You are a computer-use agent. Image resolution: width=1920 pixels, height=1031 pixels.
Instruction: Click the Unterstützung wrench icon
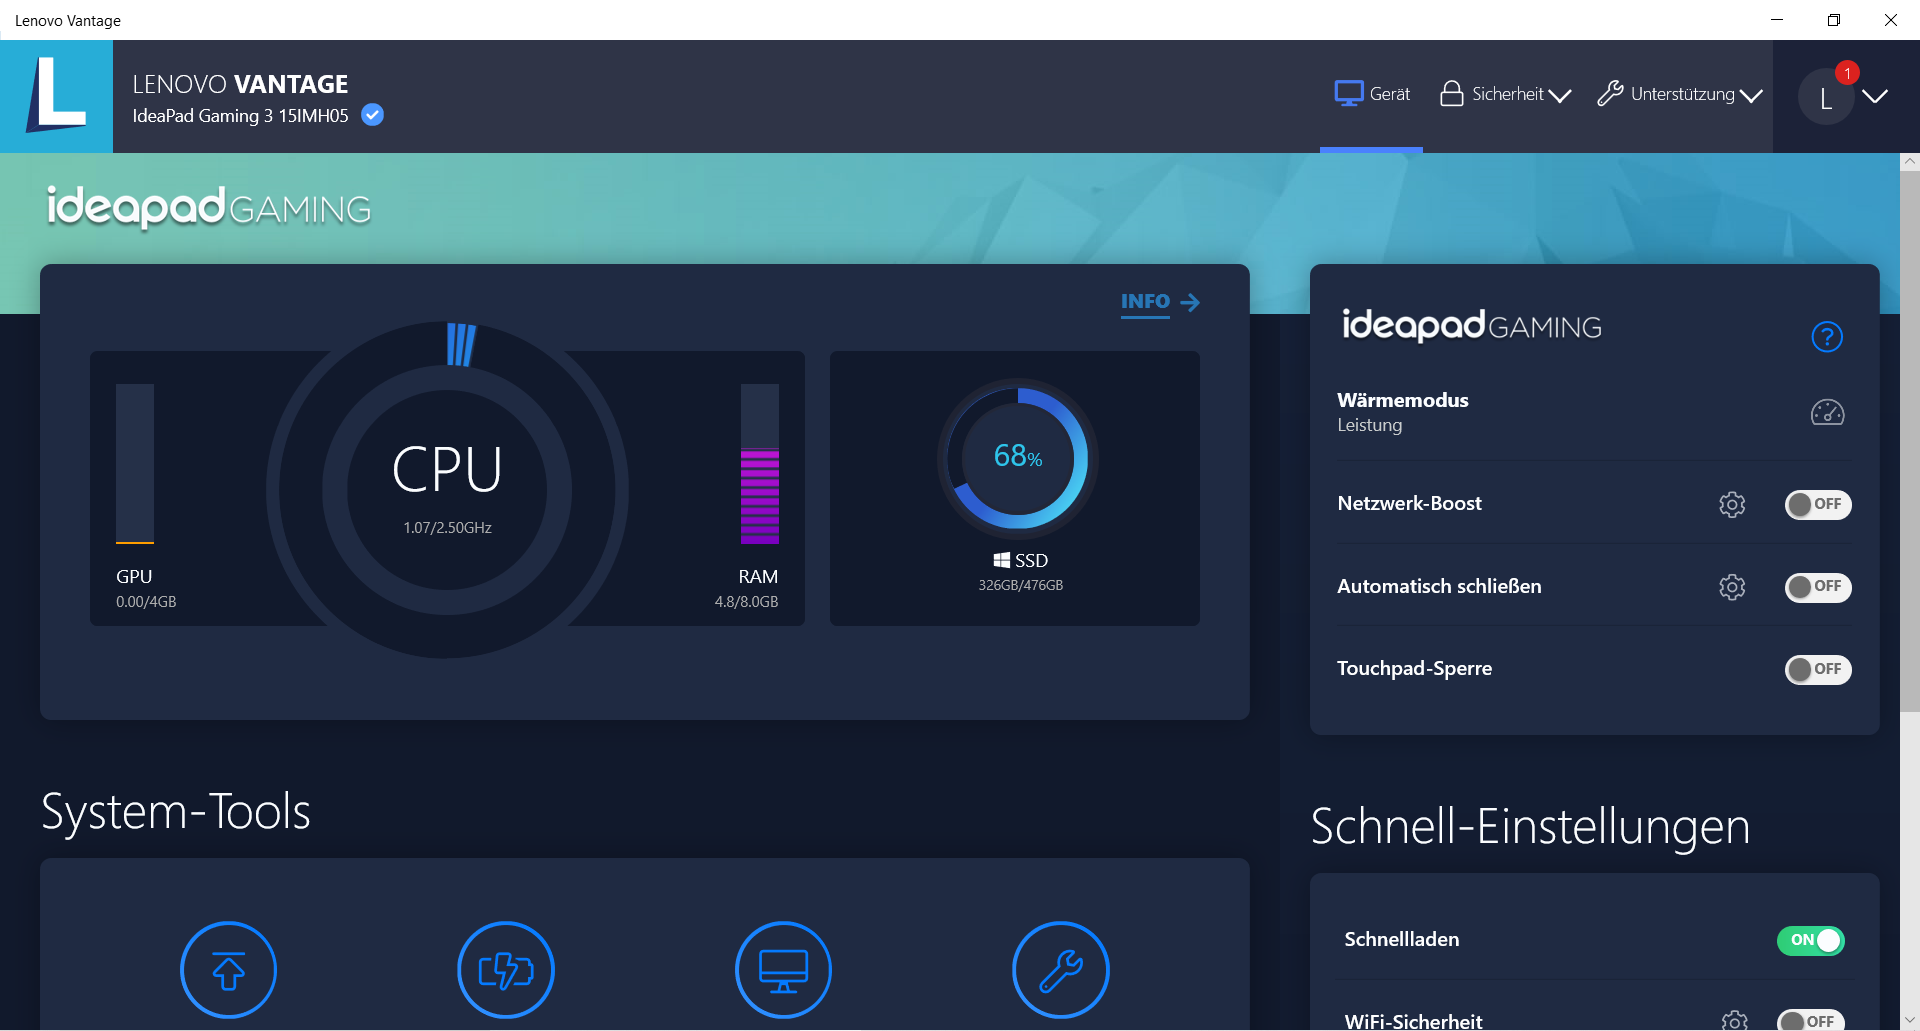coord(1610,93)
